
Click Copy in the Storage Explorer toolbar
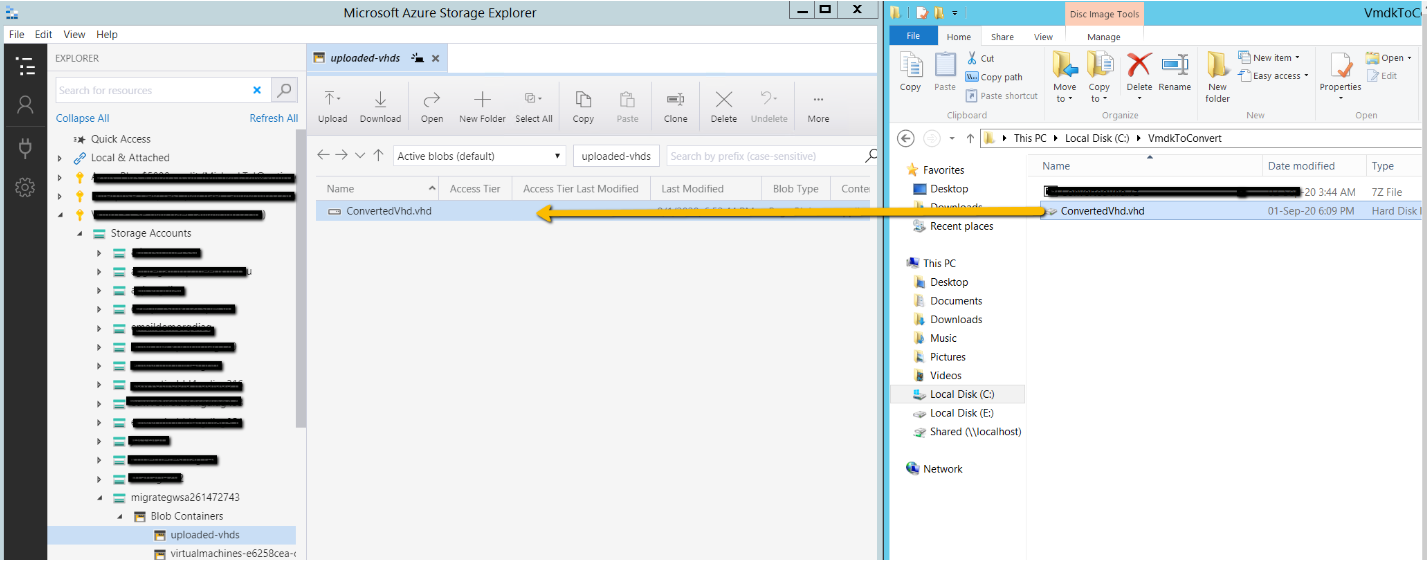click(583, 106)
